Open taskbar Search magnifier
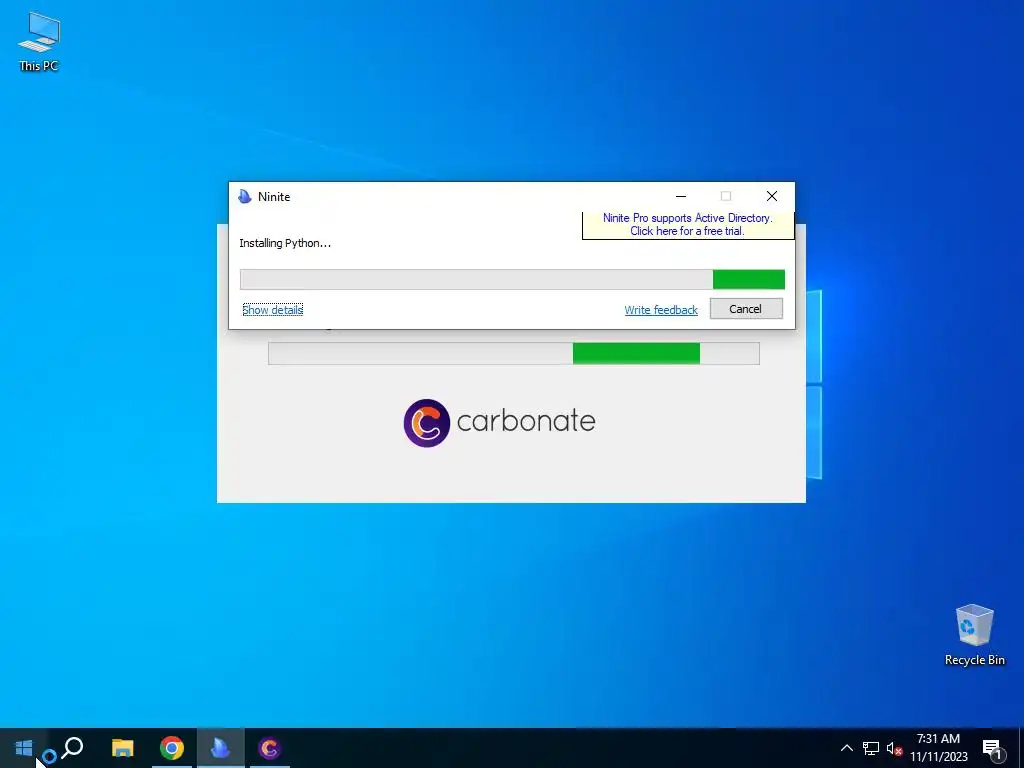 click(x=72, y=748)
